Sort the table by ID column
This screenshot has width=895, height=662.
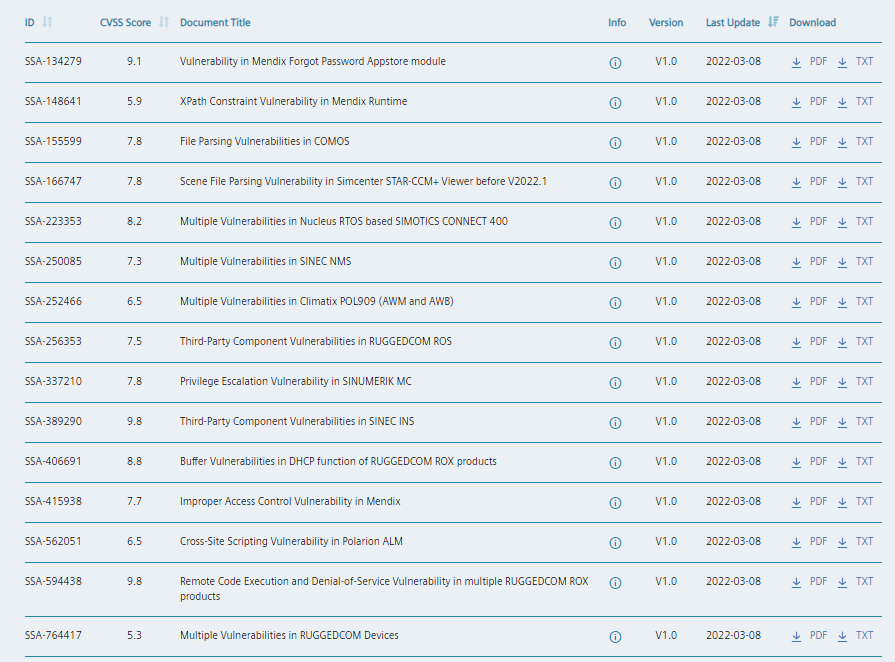tap(47, 22)
